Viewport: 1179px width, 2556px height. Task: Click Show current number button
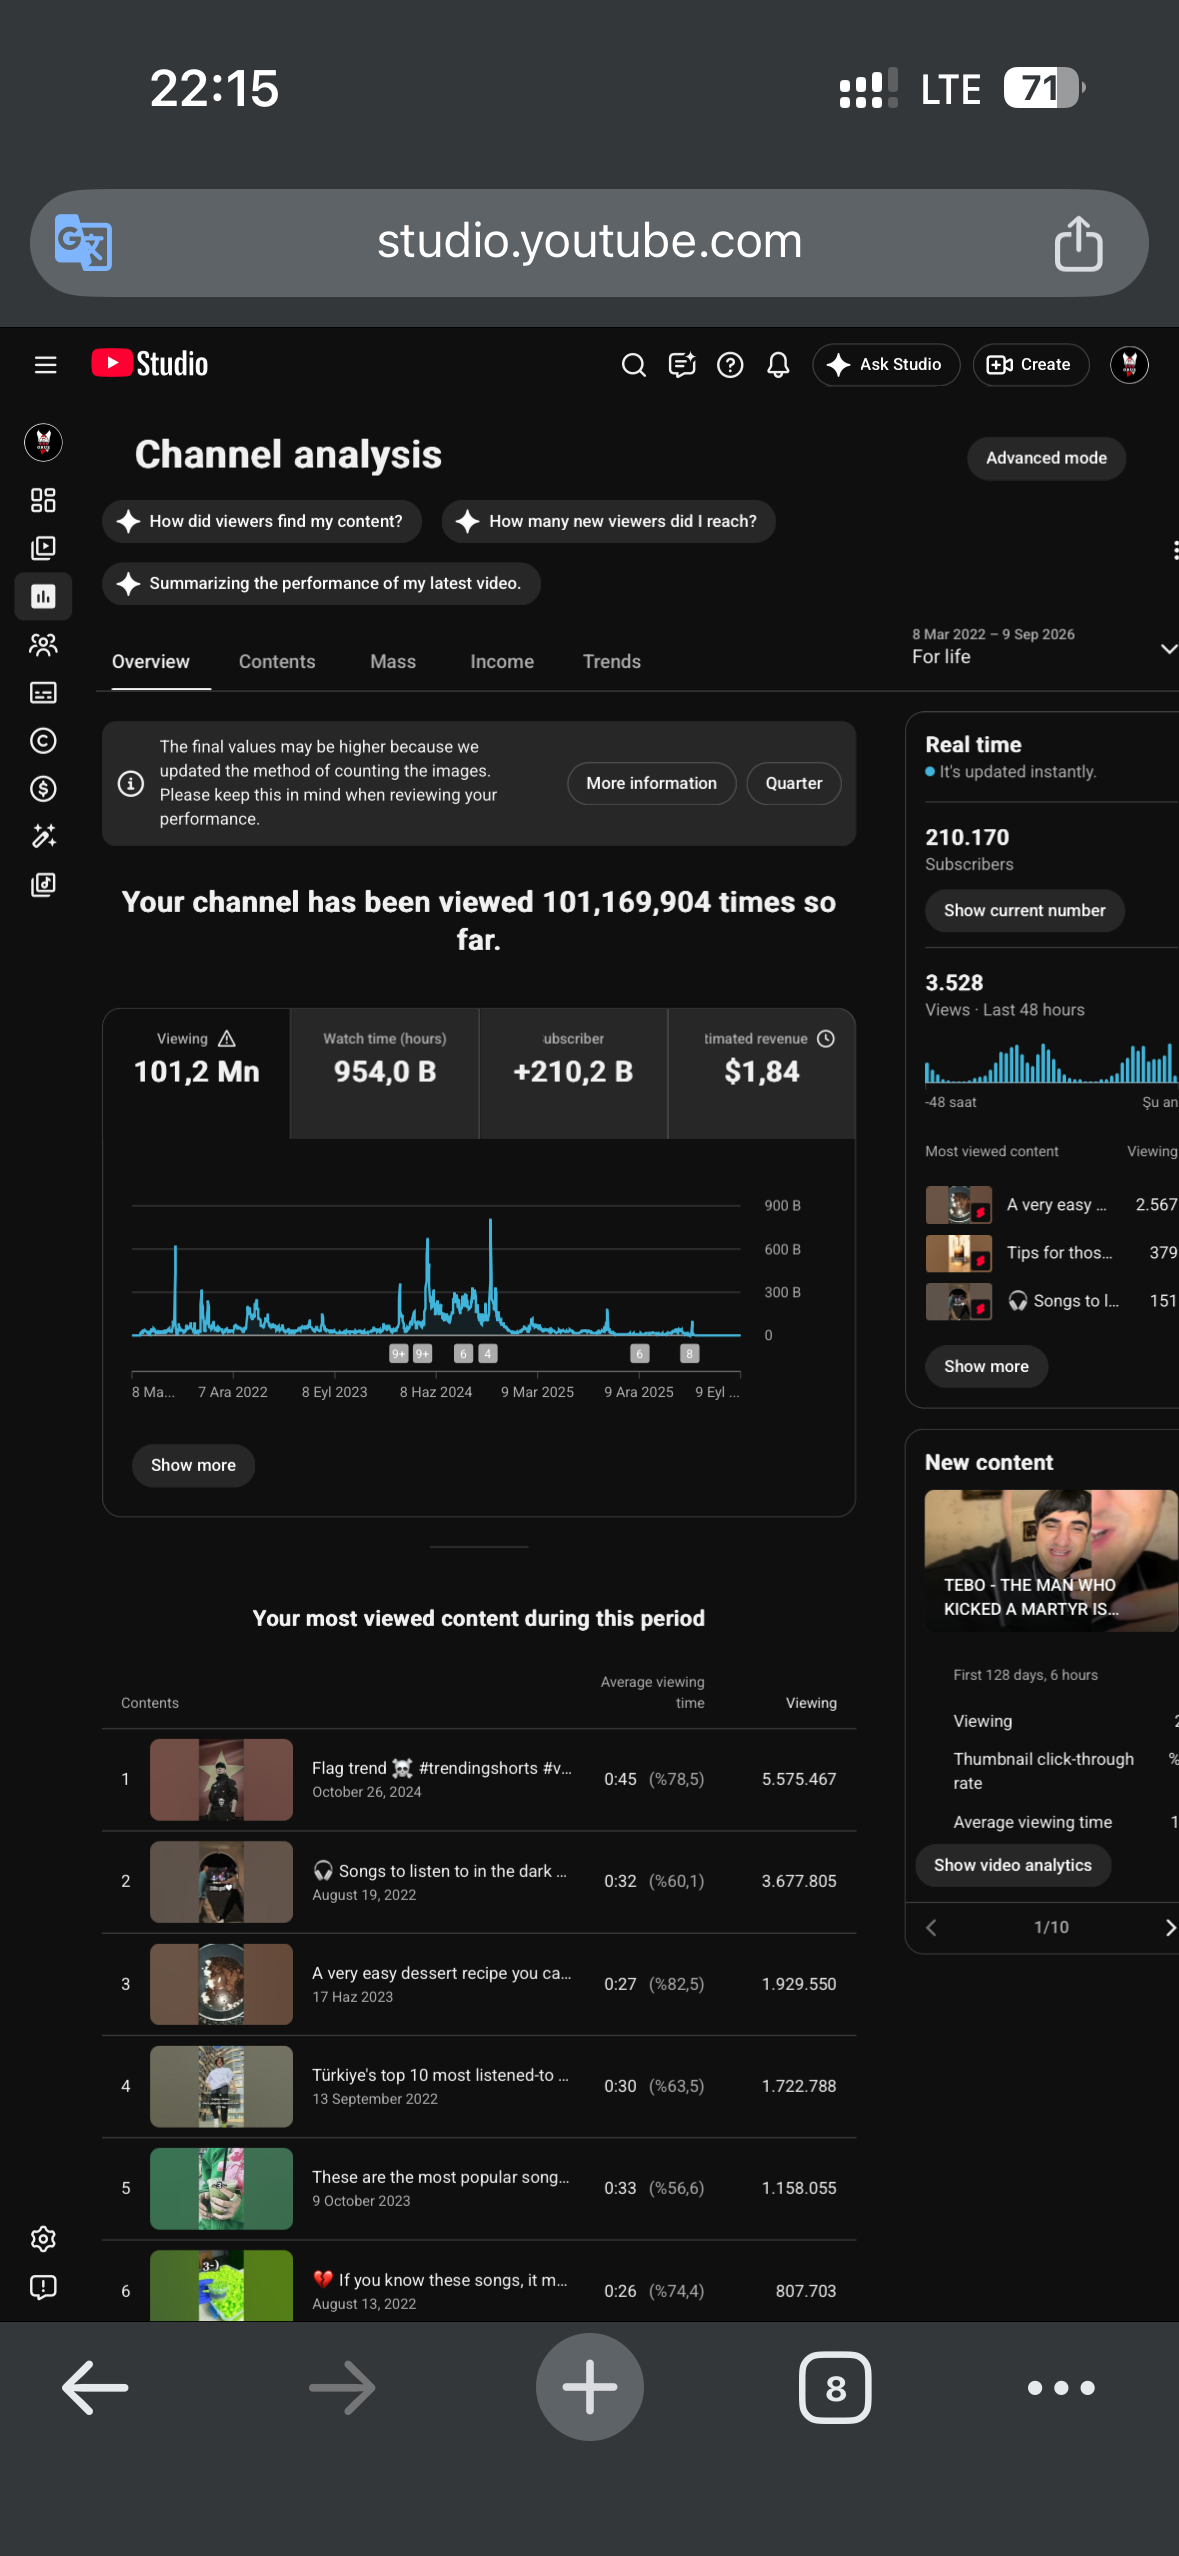pos(1025,911)
